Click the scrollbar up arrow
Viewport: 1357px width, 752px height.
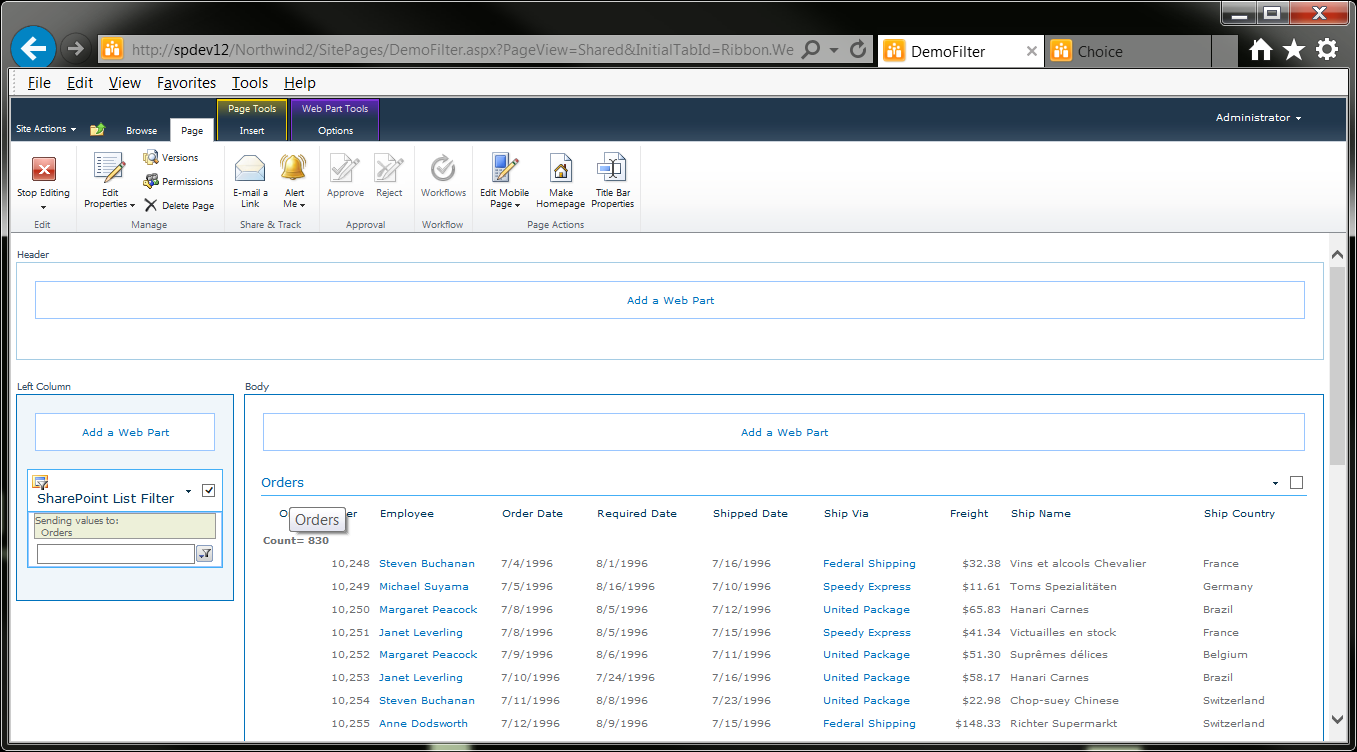(x=1338, y=256)
